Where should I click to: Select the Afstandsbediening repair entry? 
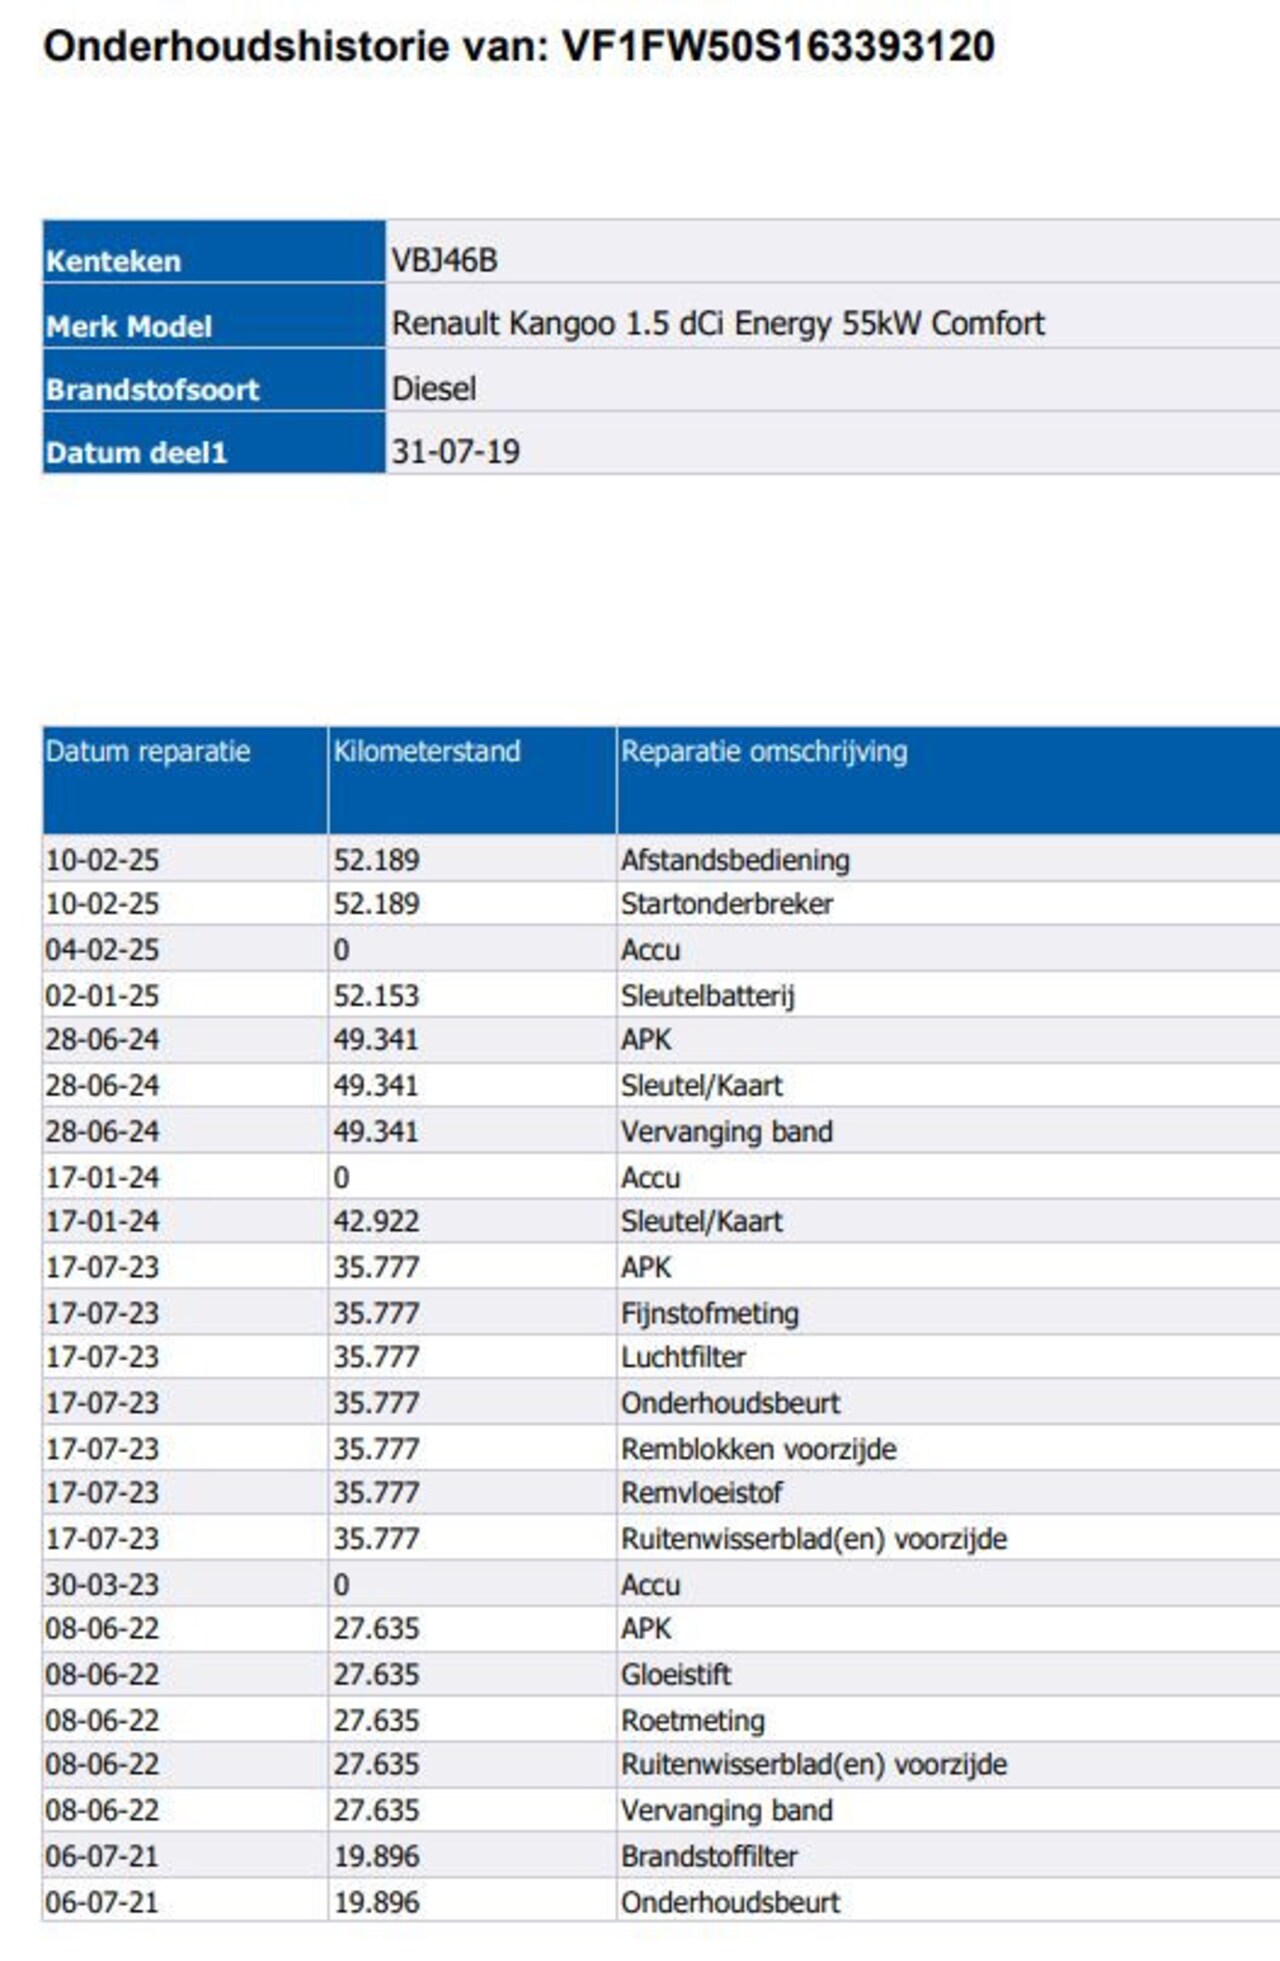pyautogui.click(x=735, y=860)
